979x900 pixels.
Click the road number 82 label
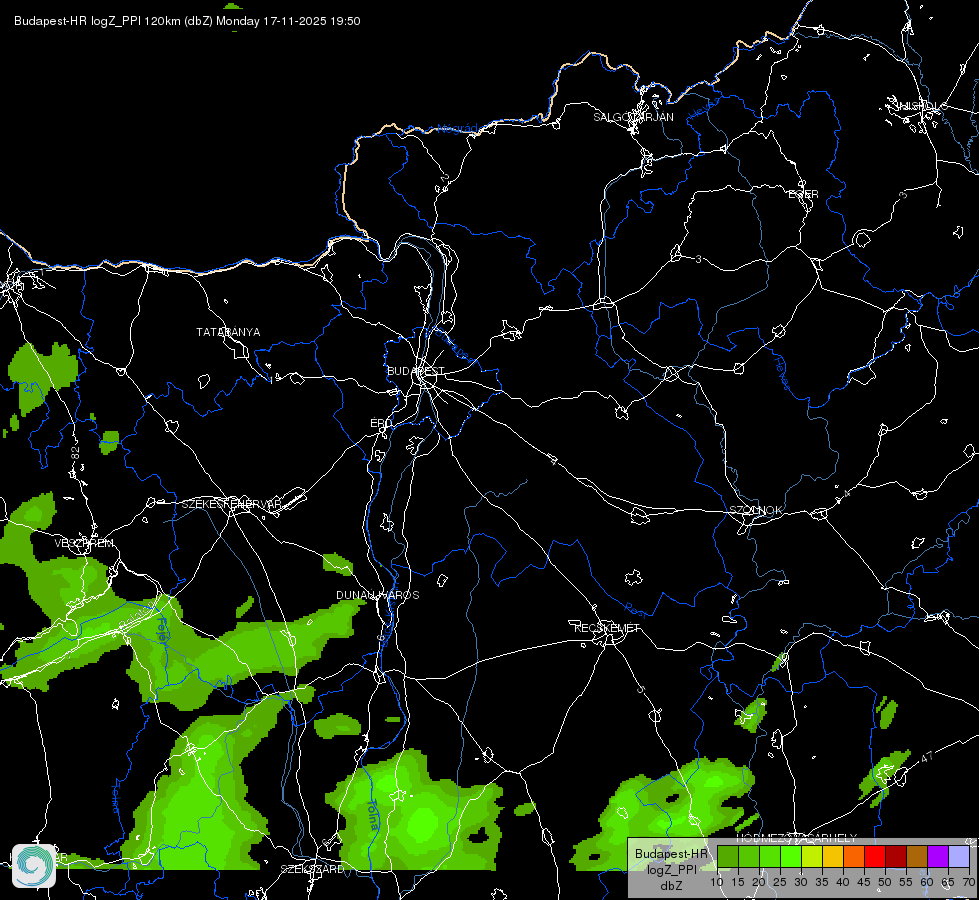pyautogui.click(x=76, y=454)
